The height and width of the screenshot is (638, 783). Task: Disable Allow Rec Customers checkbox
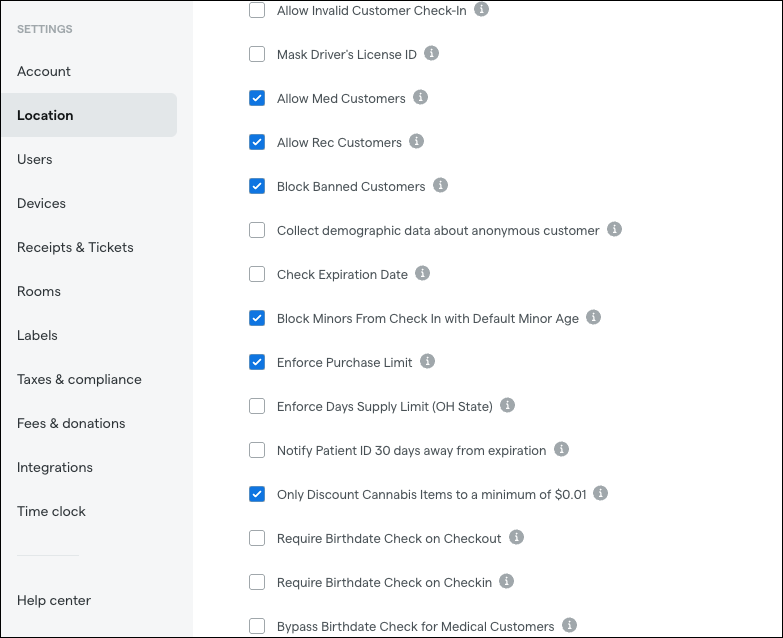tap(257, 142)
